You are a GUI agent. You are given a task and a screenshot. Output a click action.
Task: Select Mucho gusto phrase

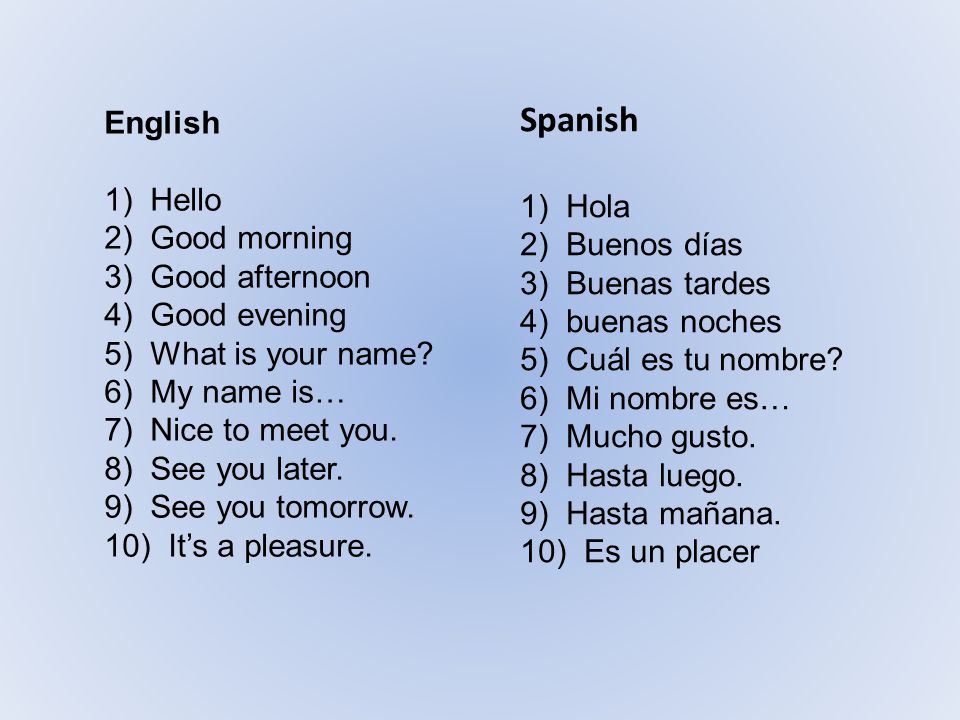[x=661, y=438]
